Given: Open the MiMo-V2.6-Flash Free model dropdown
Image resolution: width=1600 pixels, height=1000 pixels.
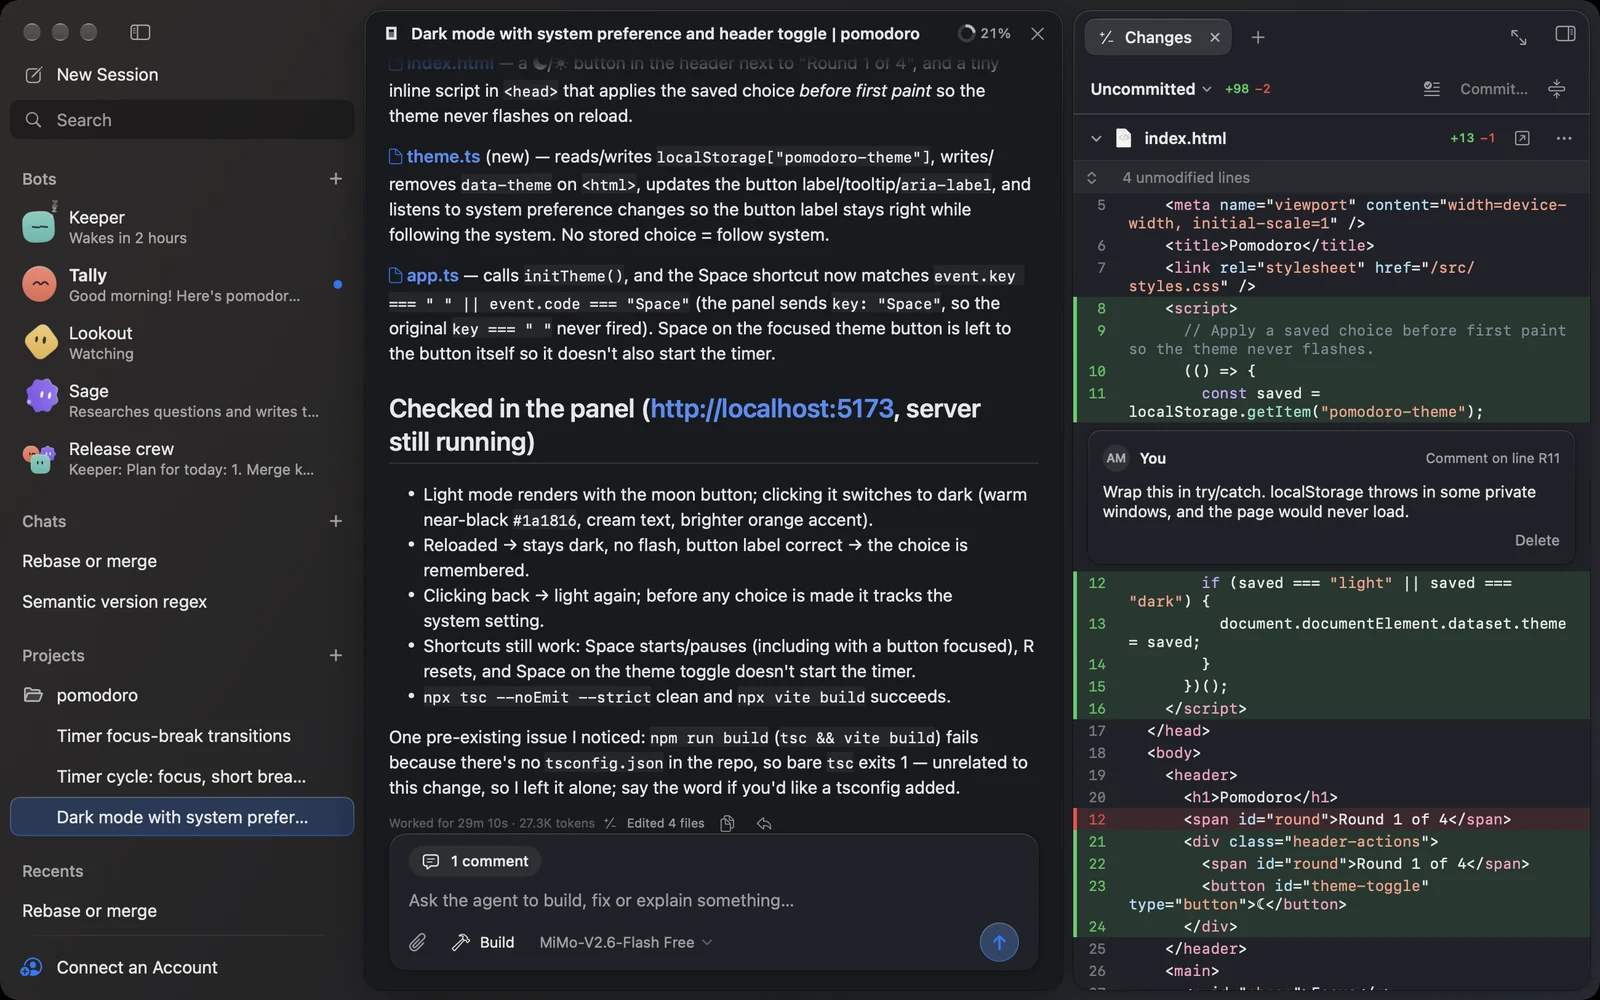Looking at the screenshot, I should coord(626,942).
